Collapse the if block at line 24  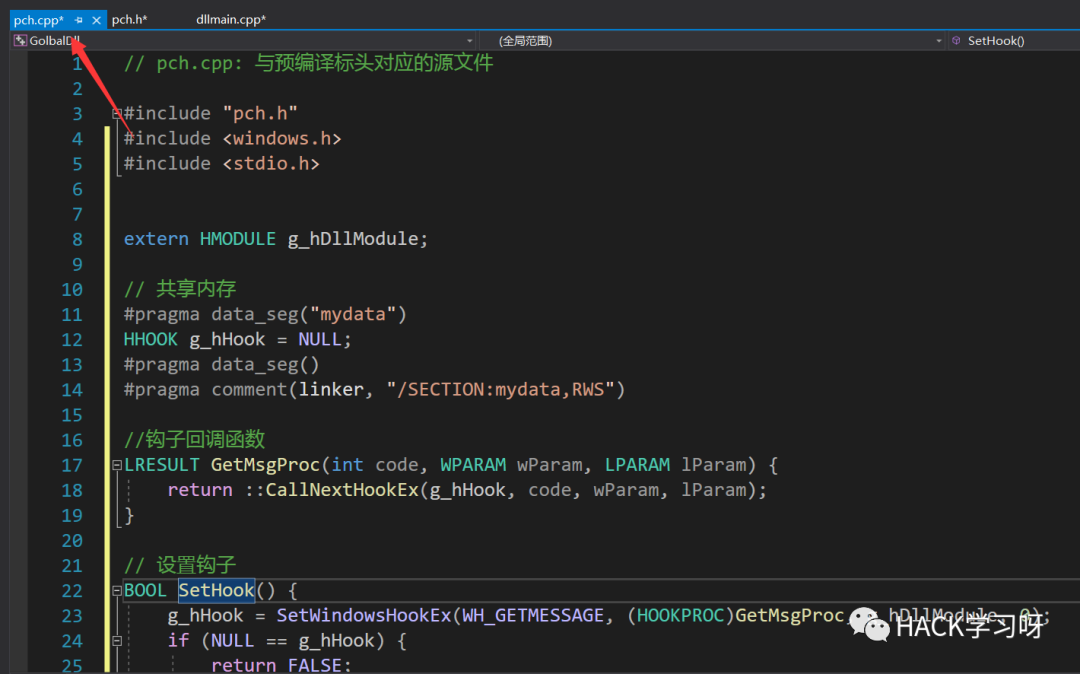pos(117,641)
